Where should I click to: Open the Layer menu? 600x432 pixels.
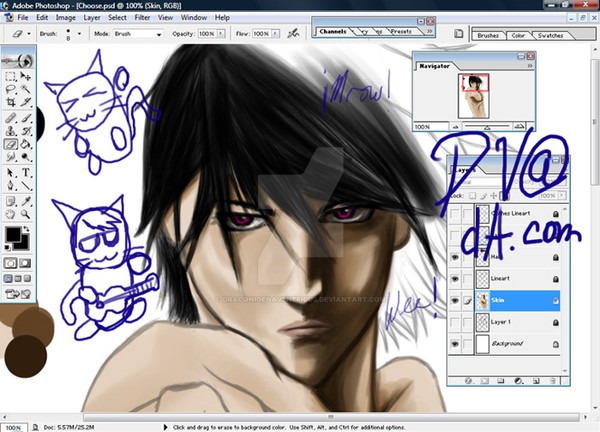(x=92, y=18)
